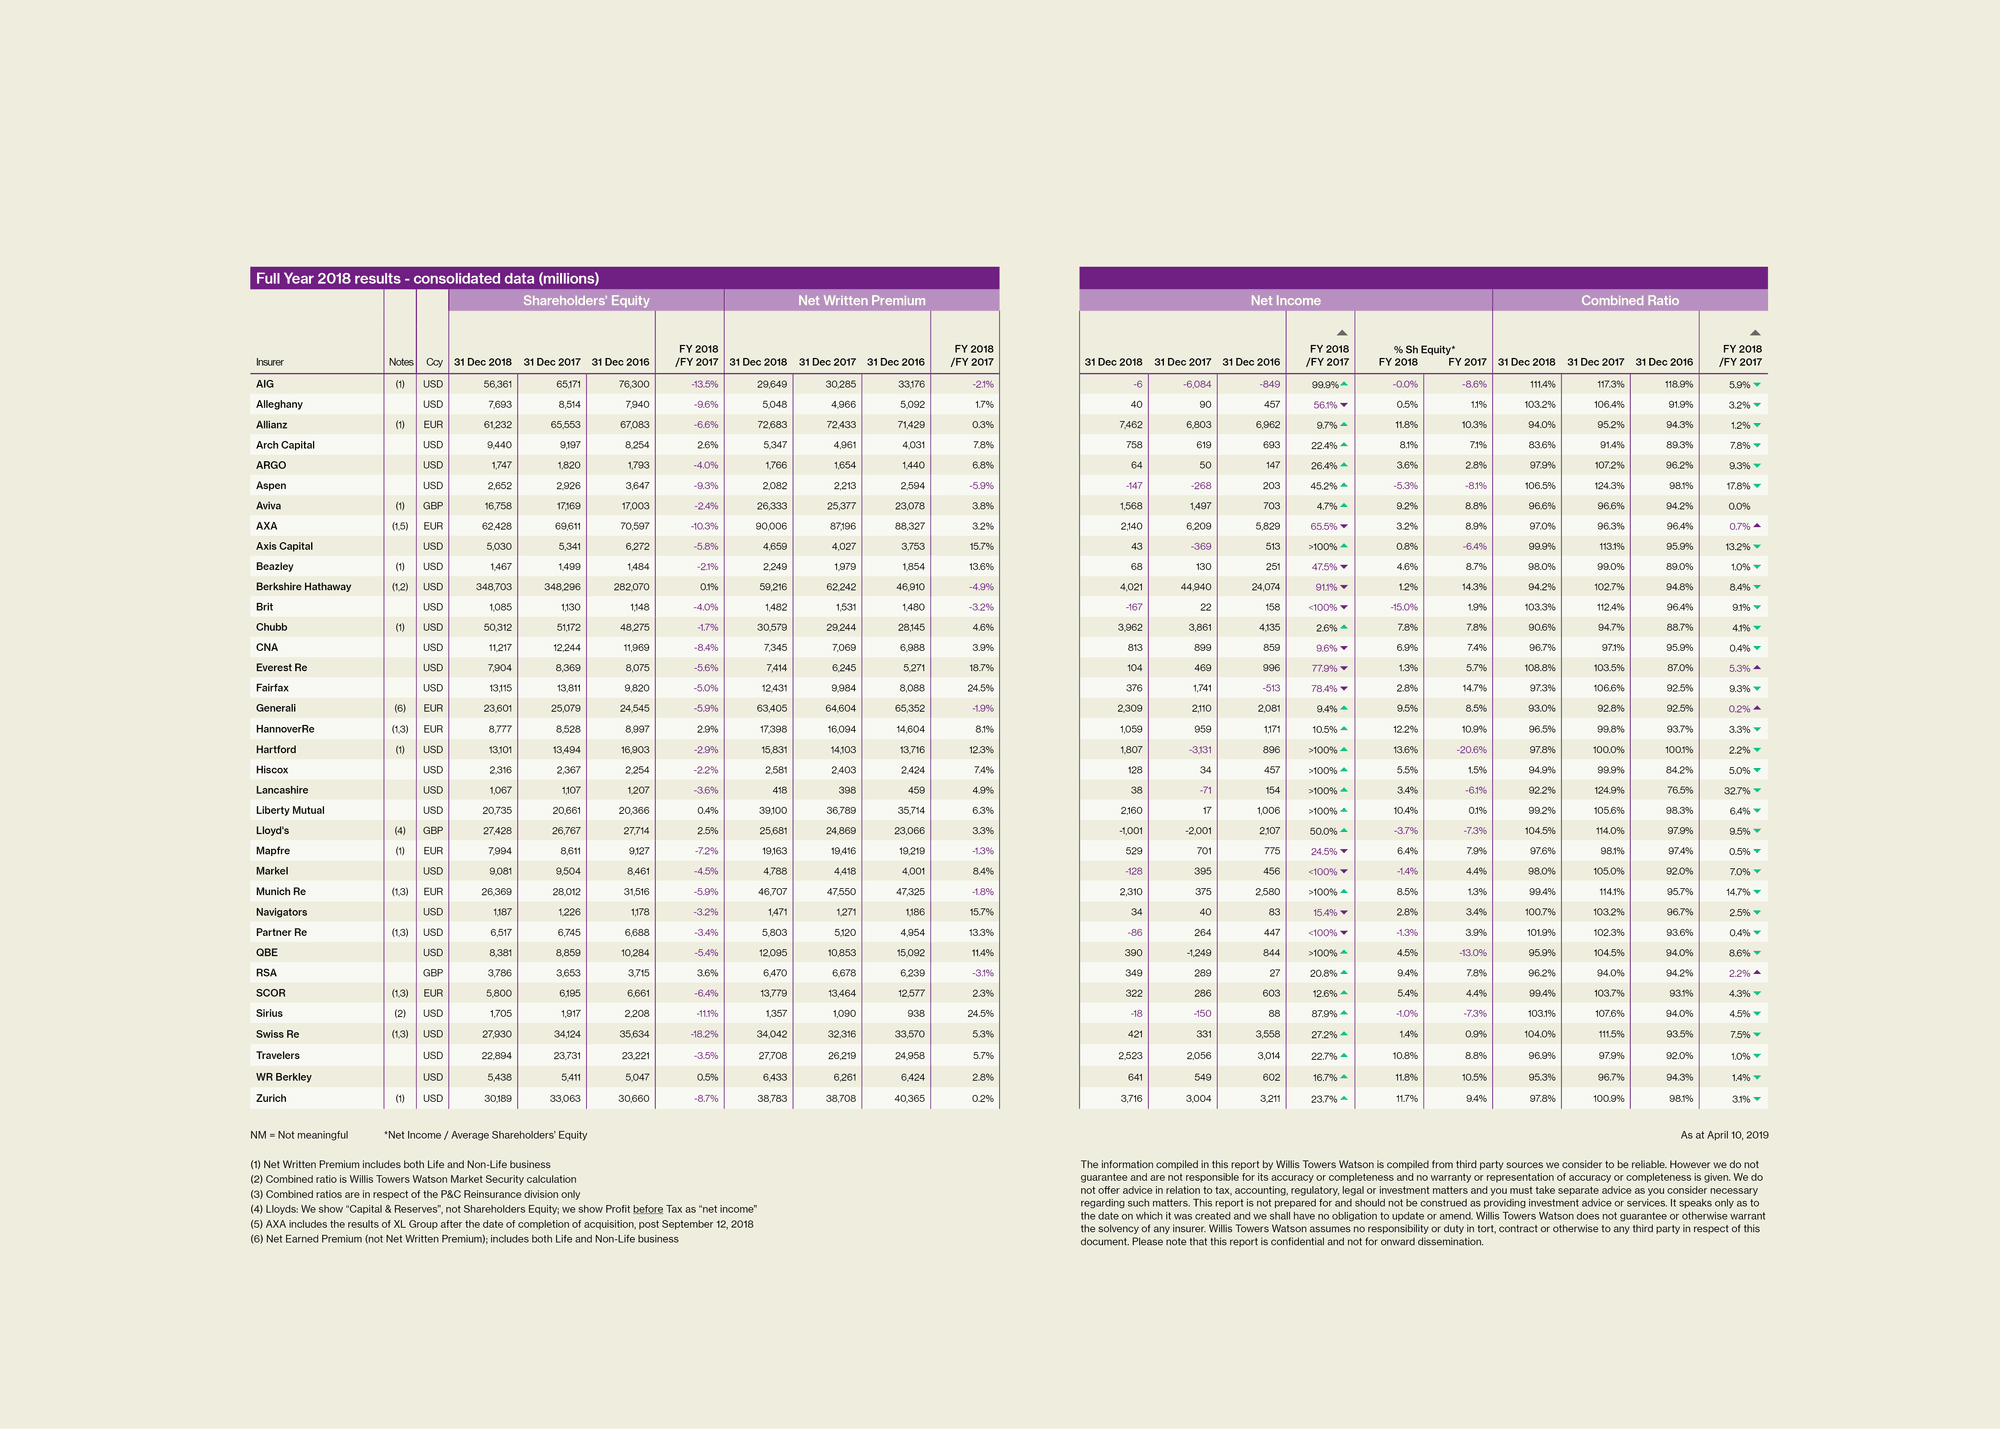Click the Willis Towers Watson disclaimer paragraph
Viewport: 2000px width, 1429px height.
pos(1423,1203)
